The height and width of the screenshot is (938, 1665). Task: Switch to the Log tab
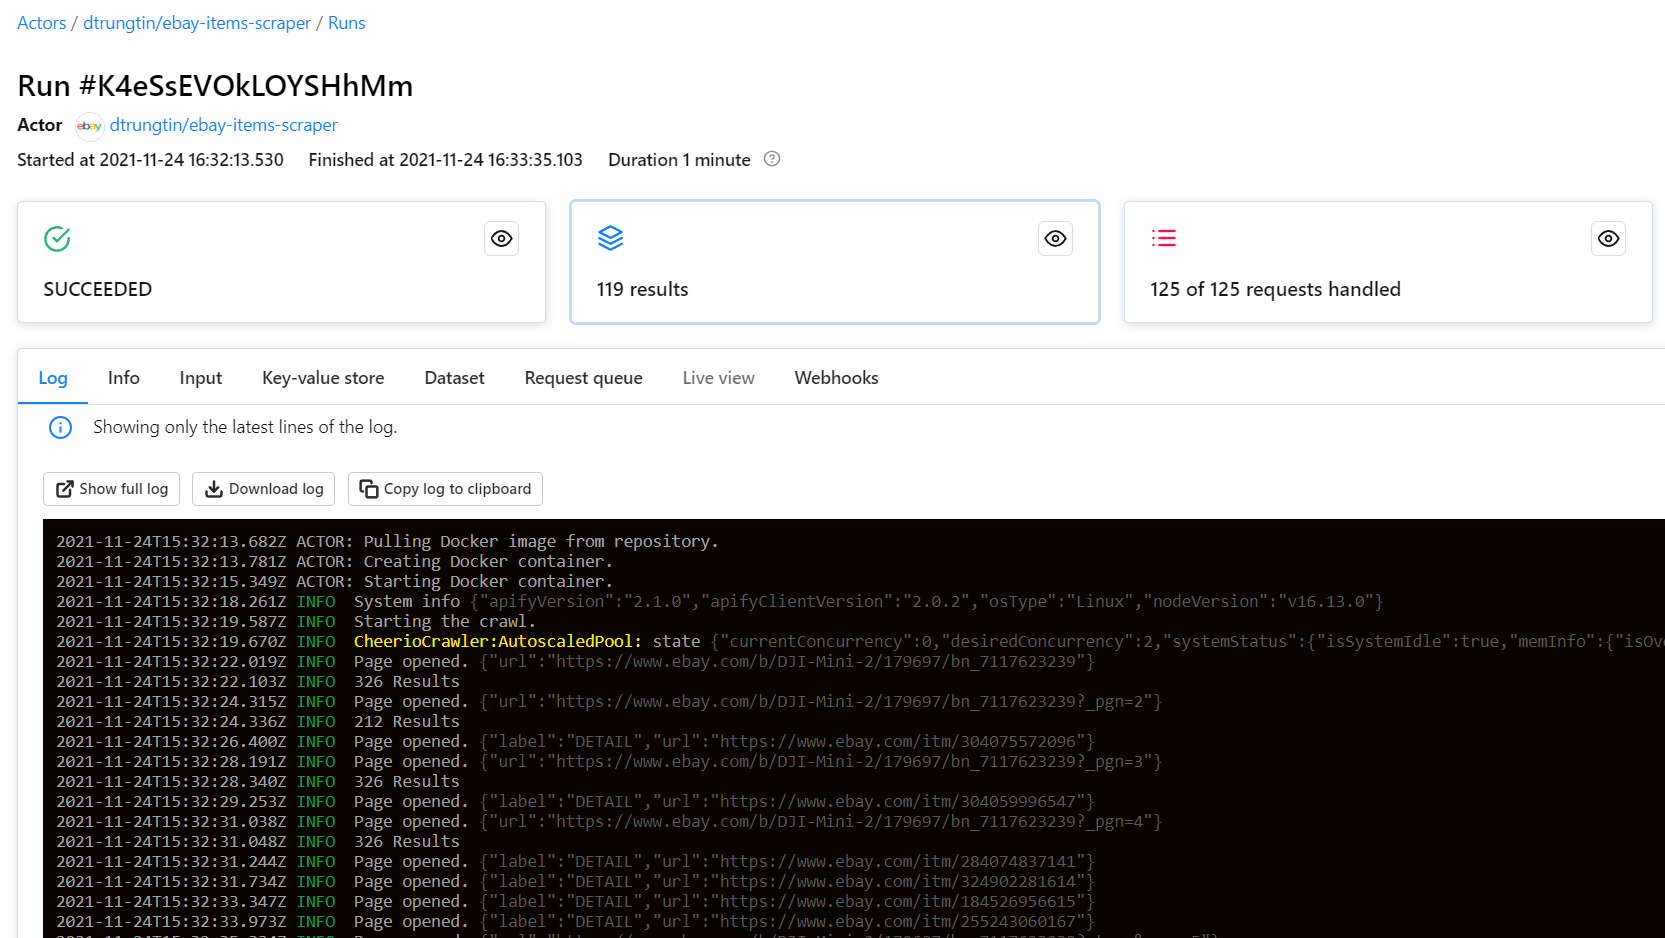click(53, 378)
